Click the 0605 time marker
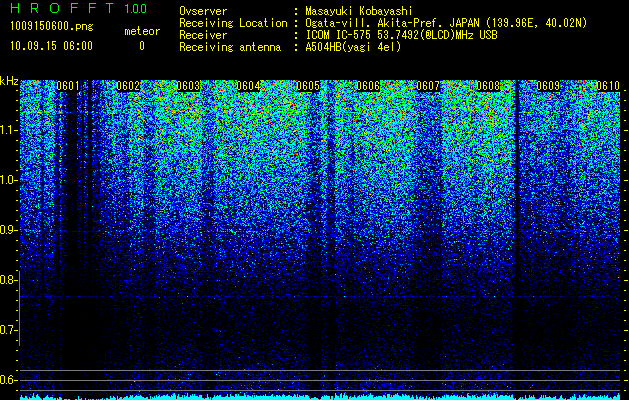This screenshot has width=629, height=400. (308, 86)
